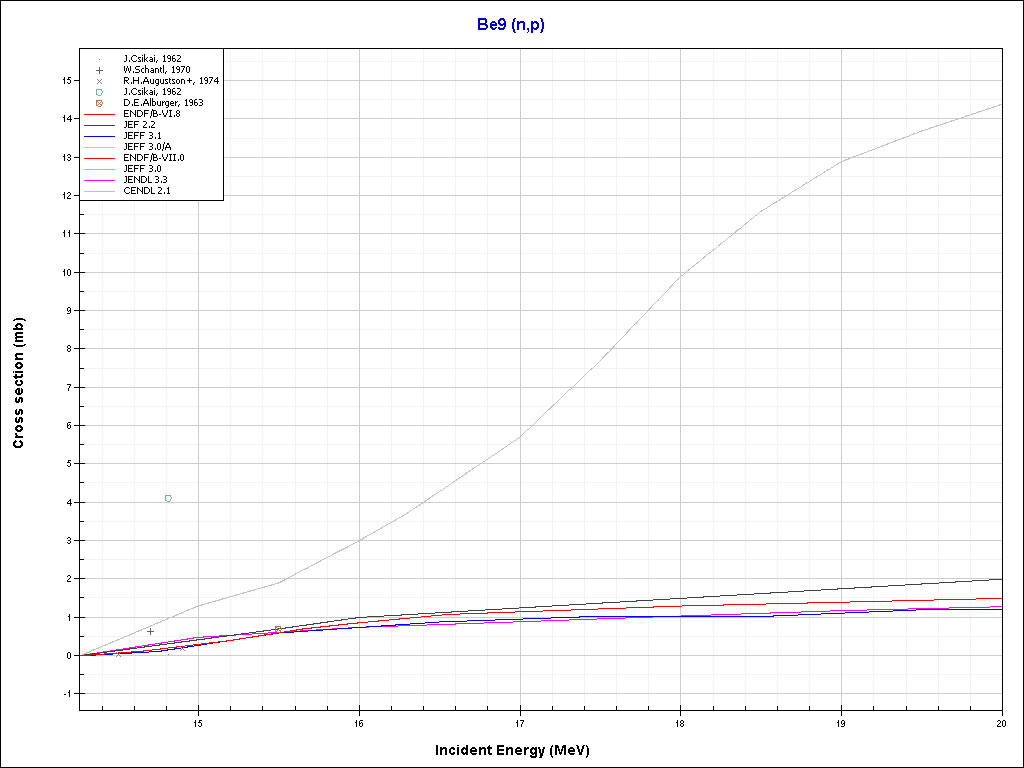Select the Incident Energy (MeV) axis label
Viewport: 1024px width, 768px height.
pos(519,750)
